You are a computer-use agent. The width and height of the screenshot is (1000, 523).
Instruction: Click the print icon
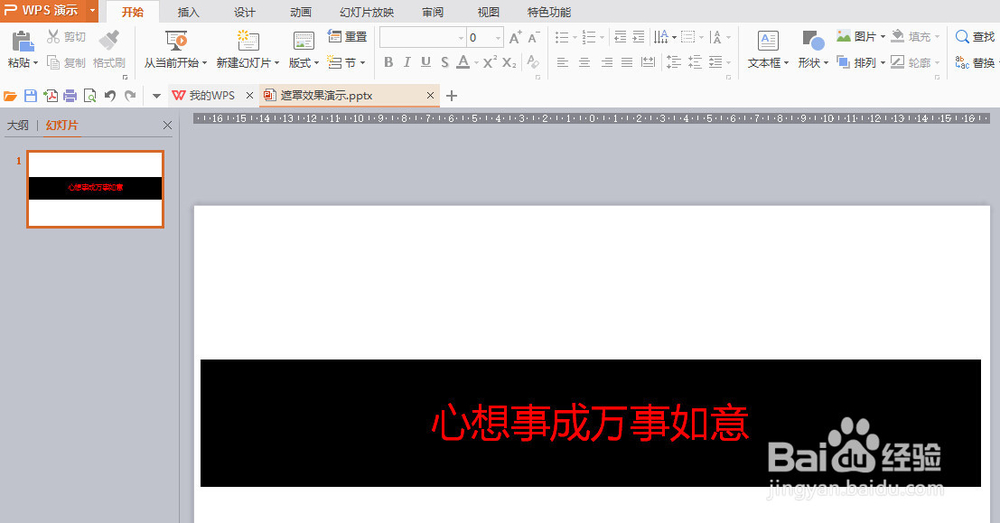click(x=70, y=96)
